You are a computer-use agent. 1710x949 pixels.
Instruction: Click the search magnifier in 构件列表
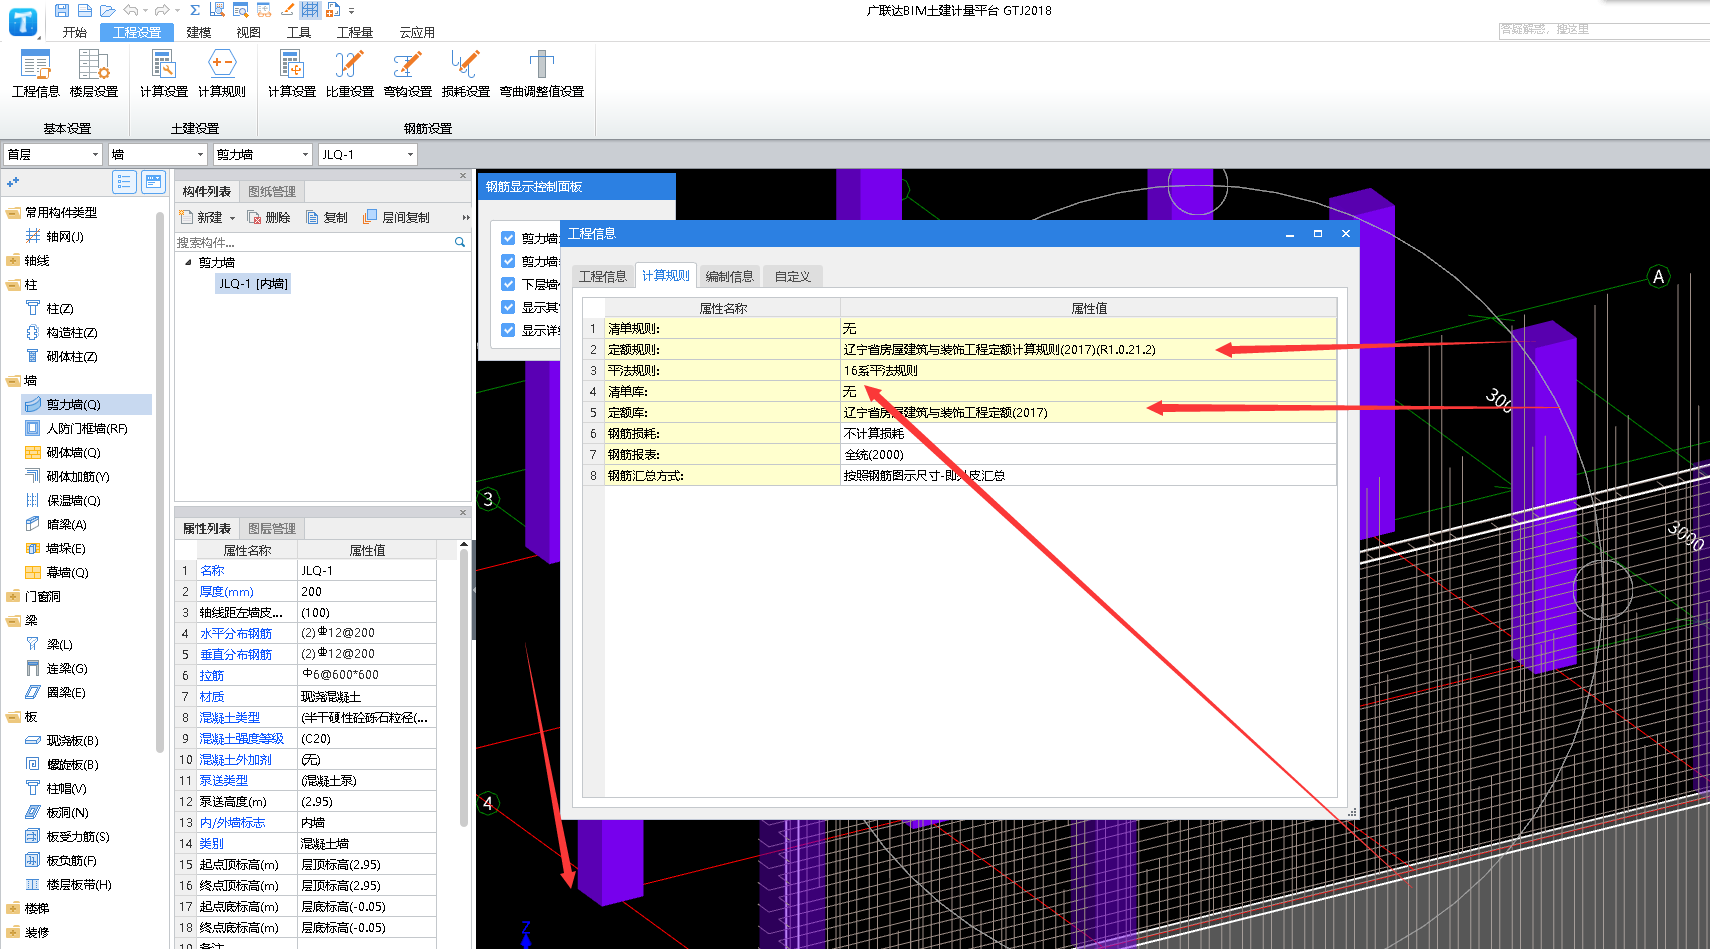pos(460,242)
